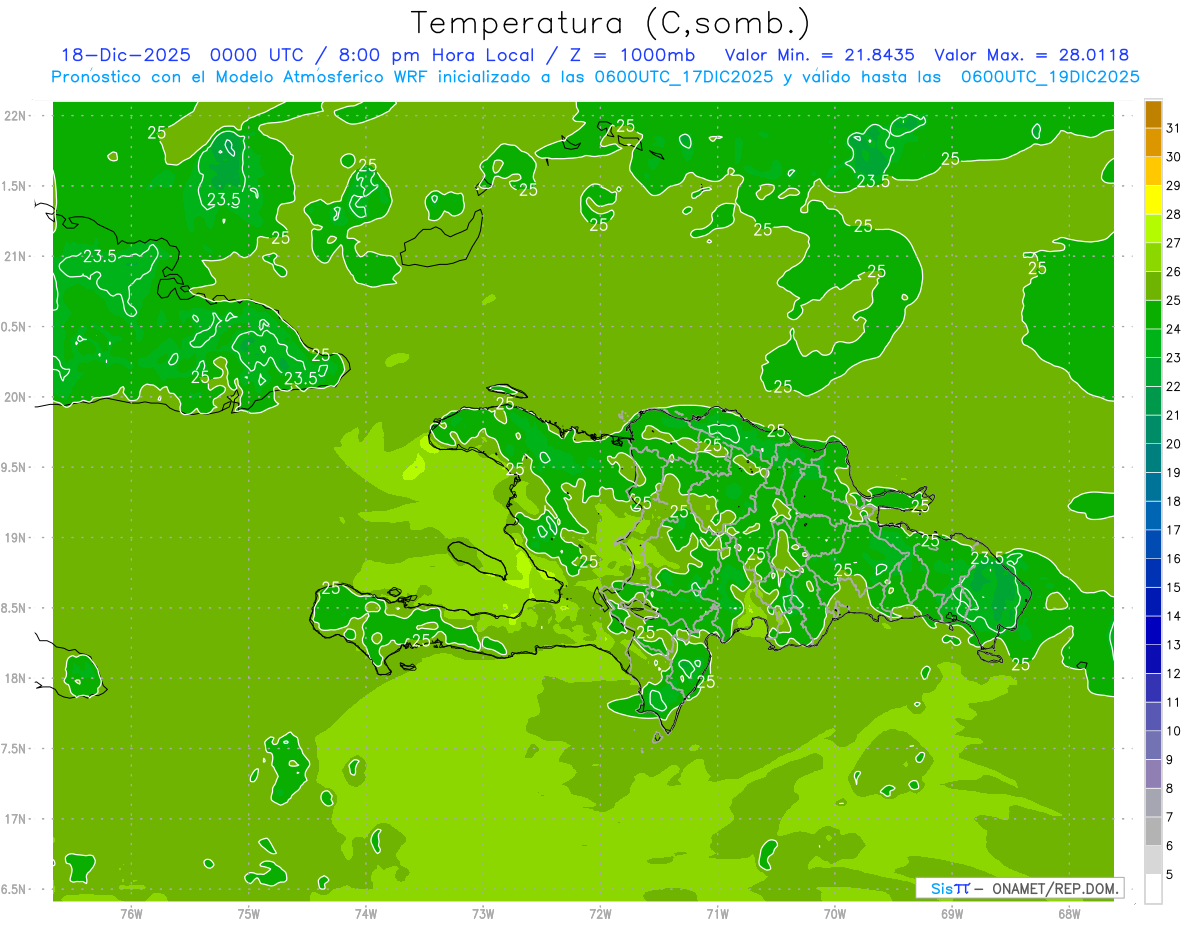1200x927 pixels.
Task: Click colorbar label '5'
Action: (1170, 875)
